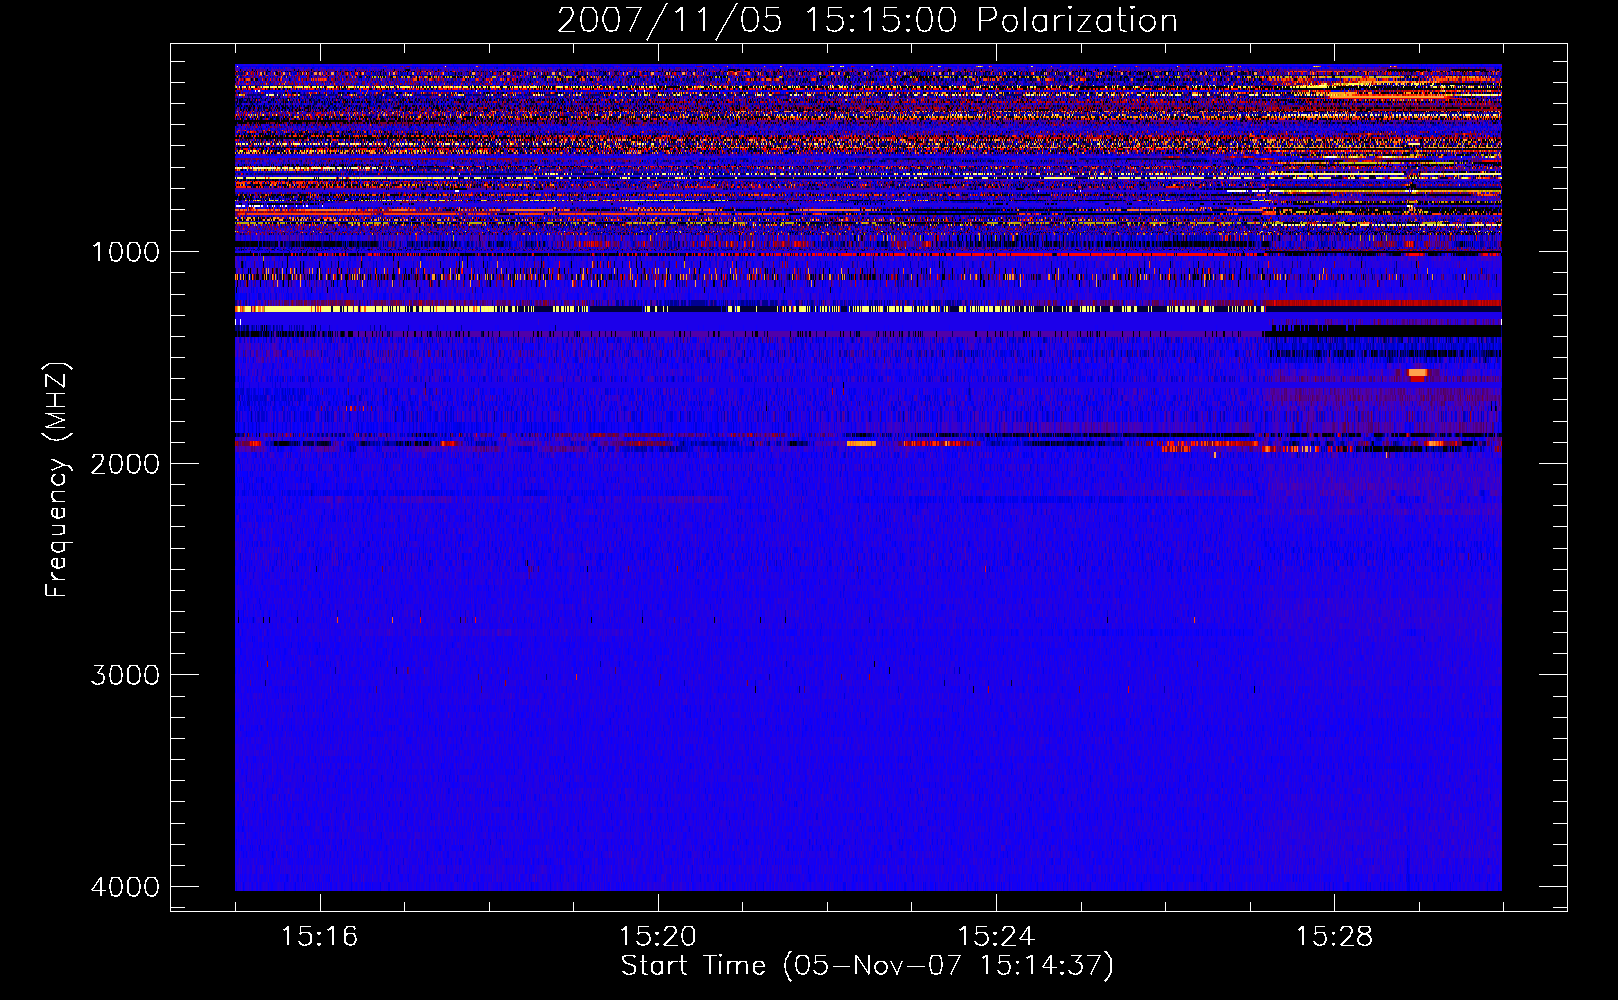Click the 15:24 time tick label

coord(996,936)
